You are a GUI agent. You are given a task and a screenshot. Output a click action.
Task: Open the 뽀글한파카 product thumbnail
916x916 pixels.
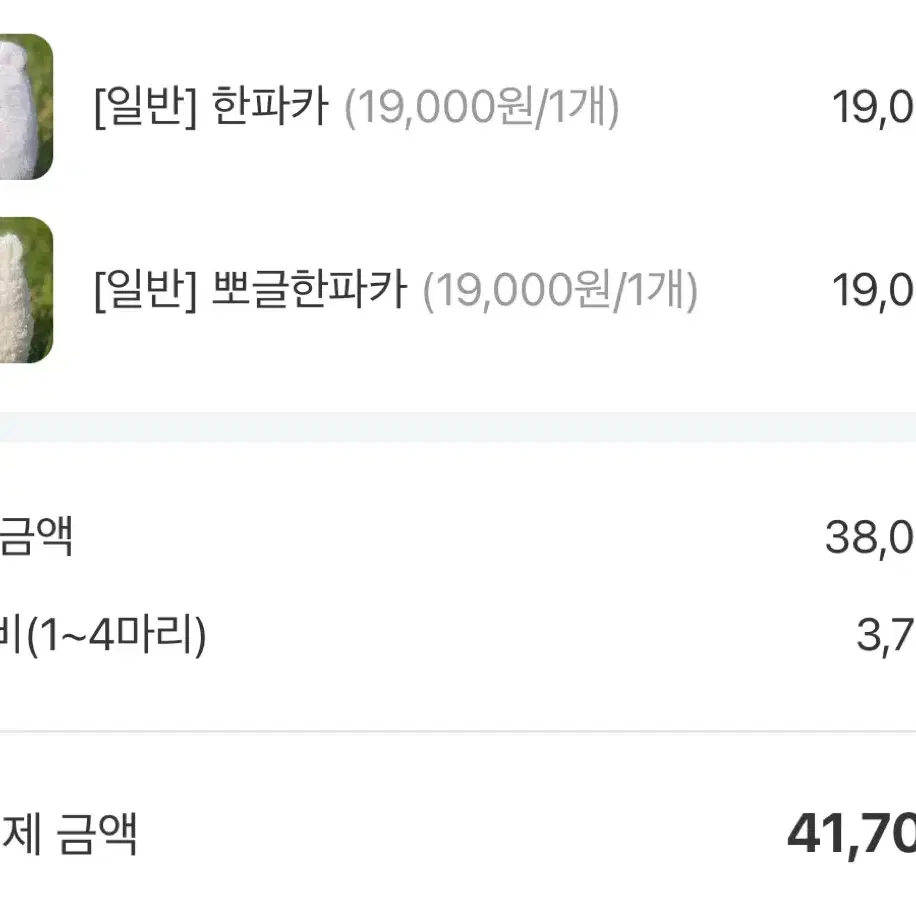click(x=26, y=290)
